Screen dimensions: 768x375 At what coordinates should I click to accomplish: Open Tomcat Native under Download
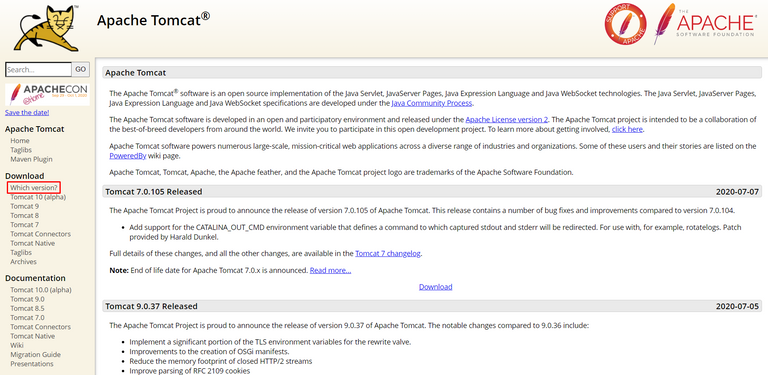[x=32, y=243]
